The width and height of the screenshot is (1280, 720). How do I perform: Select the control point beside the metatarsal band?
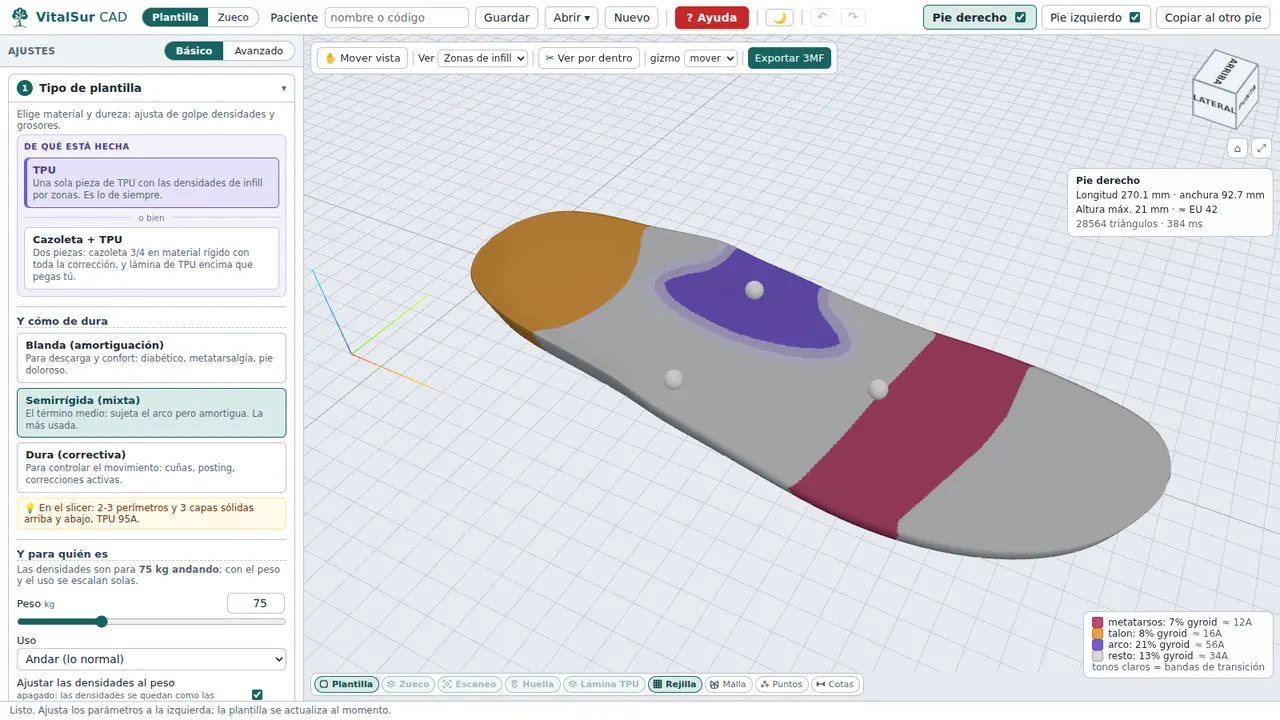point(878,388)
